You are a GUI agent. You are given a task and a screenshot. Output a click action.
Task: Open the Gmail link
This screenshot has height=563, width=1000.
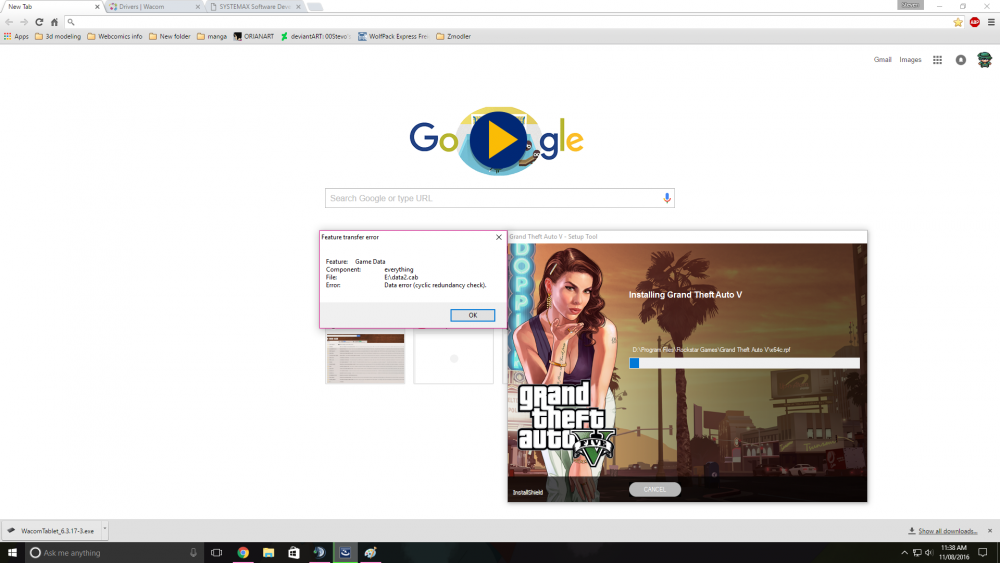coord(882,59)
